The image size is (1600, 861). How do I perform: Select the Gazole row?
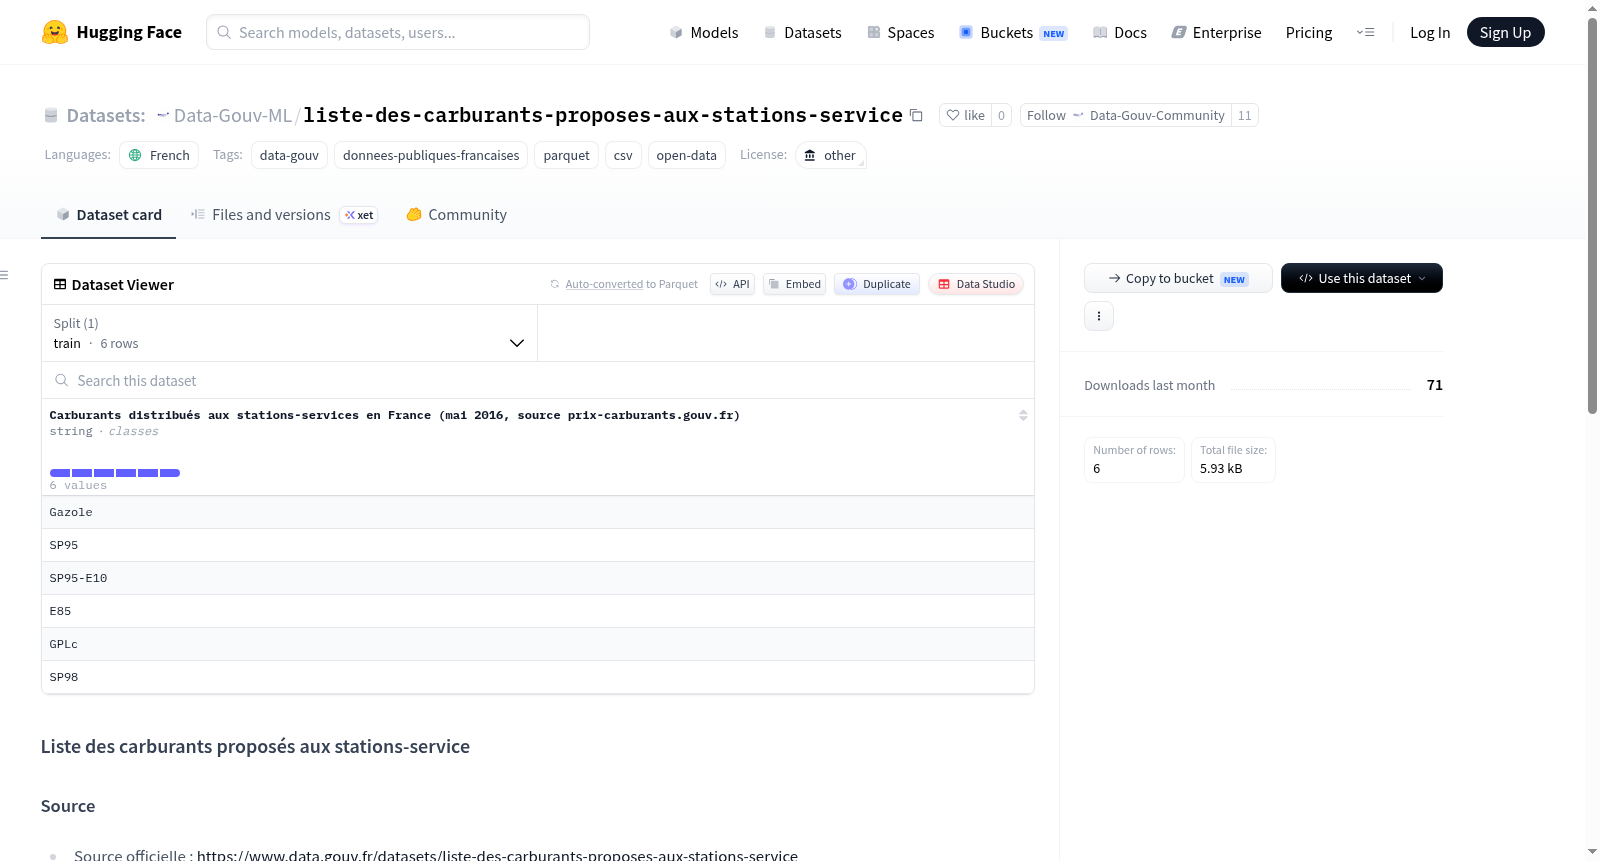538,512
